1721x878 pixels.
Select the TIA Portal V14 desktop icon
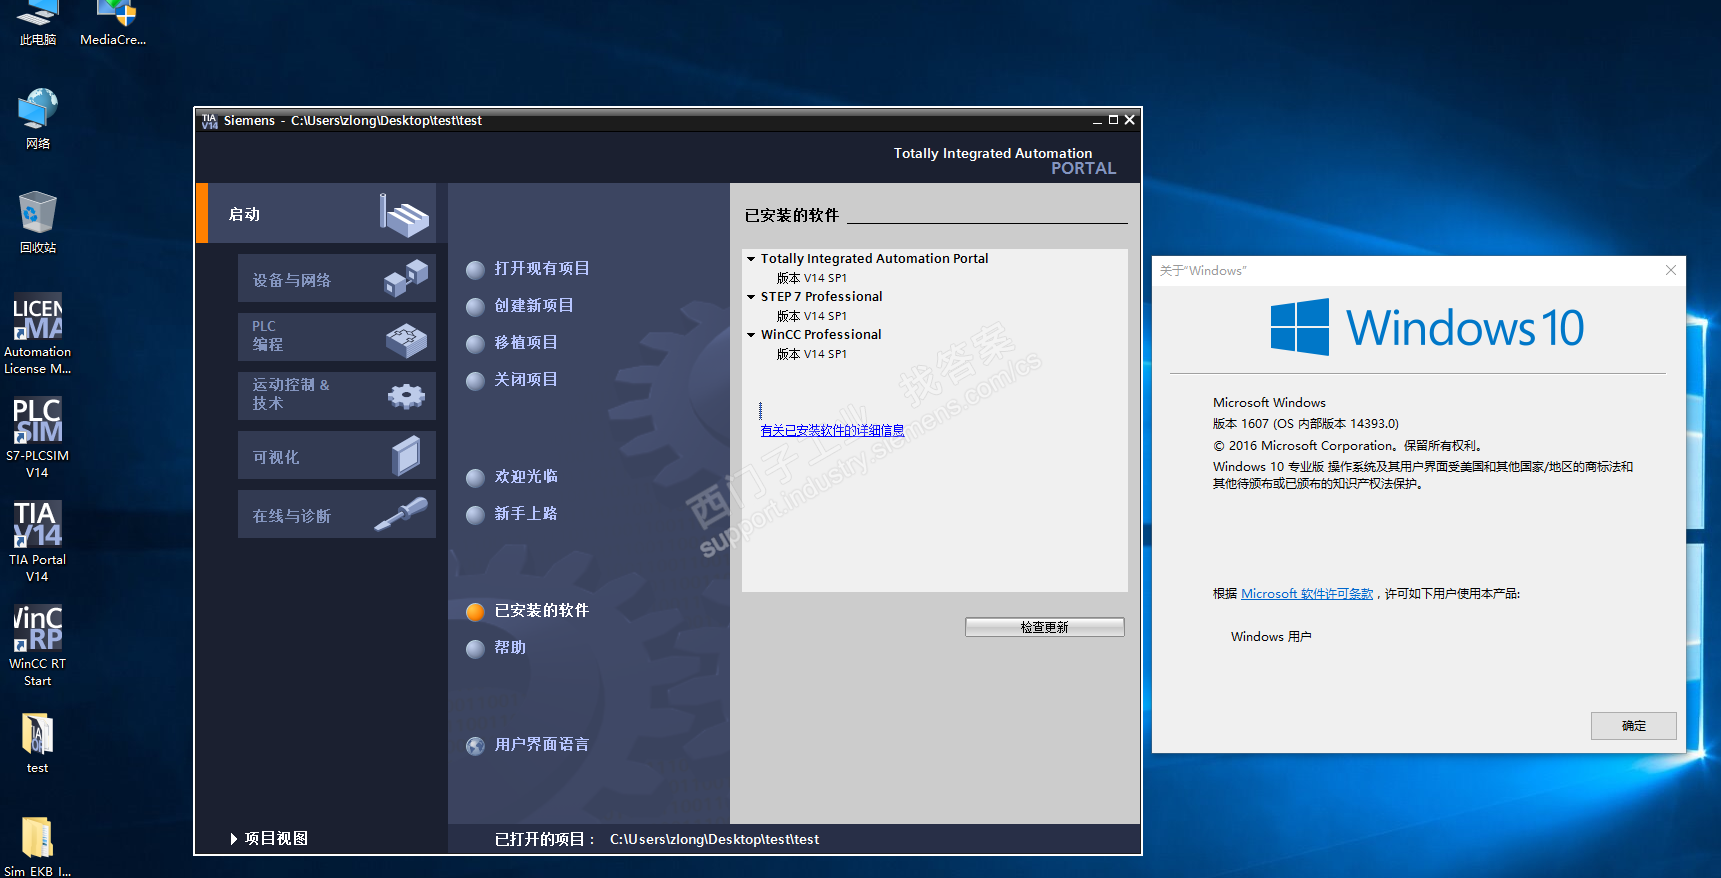coord(38,543)
